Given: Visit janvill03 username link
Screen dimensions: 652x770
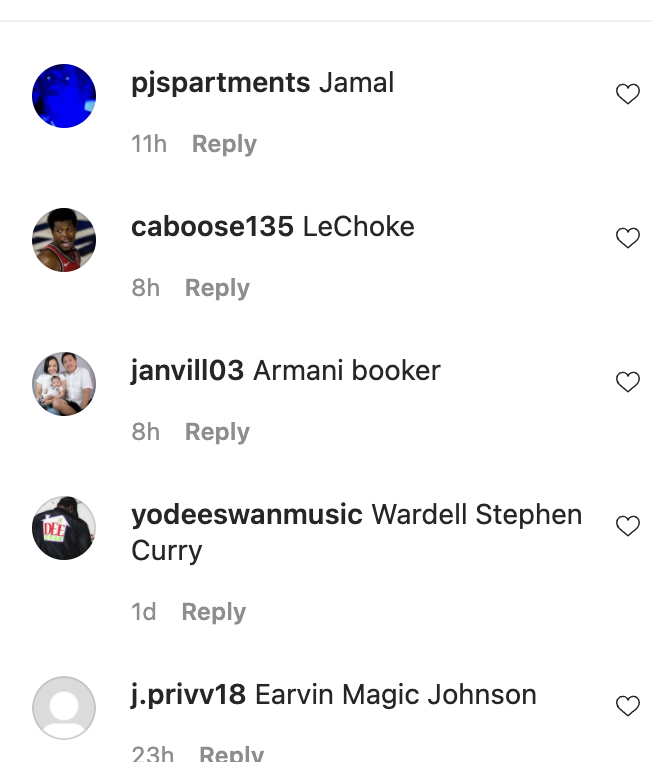Looking at the screenshot, I should (187, 371).
